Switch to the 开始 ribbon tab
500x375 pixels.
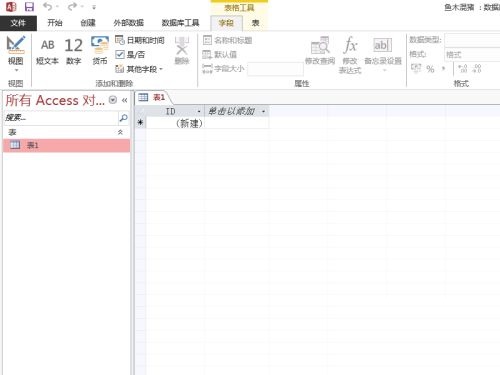tap(55, 23)
